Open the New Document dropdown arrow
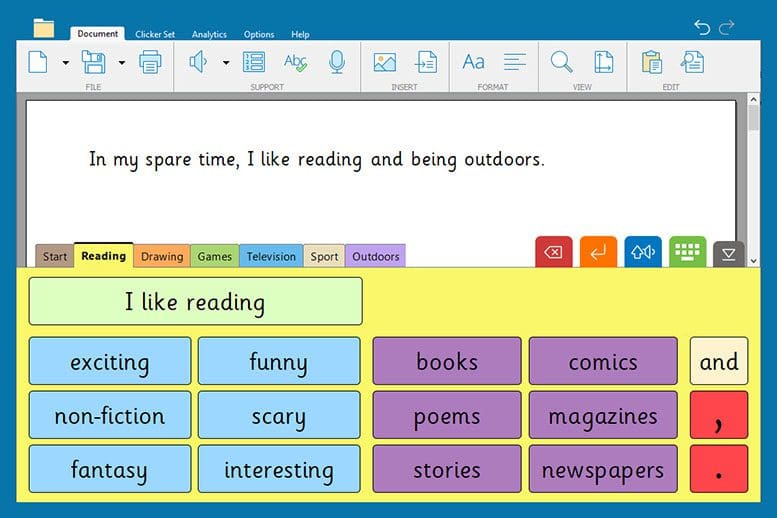The height and width of the screenshot is (518, 777). (65, 62)
